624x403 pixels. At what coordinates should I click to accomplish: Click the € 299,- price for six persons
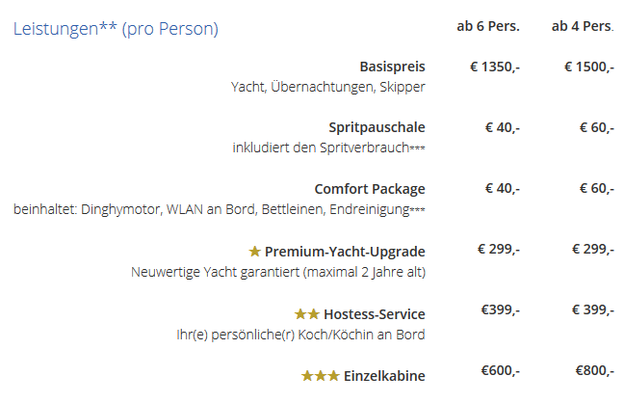[x=499, y=249]
